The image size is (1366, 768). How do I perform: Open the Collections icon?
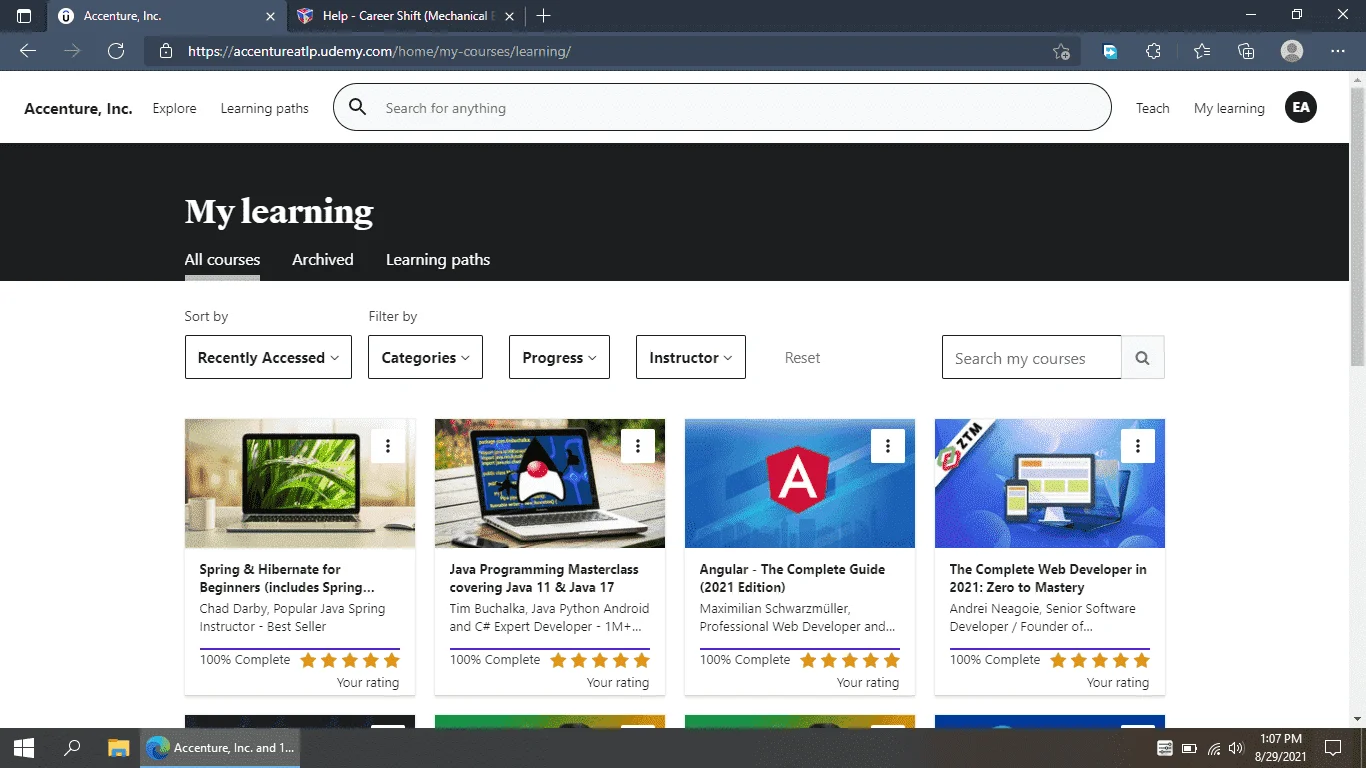(x=1246, y=51)
